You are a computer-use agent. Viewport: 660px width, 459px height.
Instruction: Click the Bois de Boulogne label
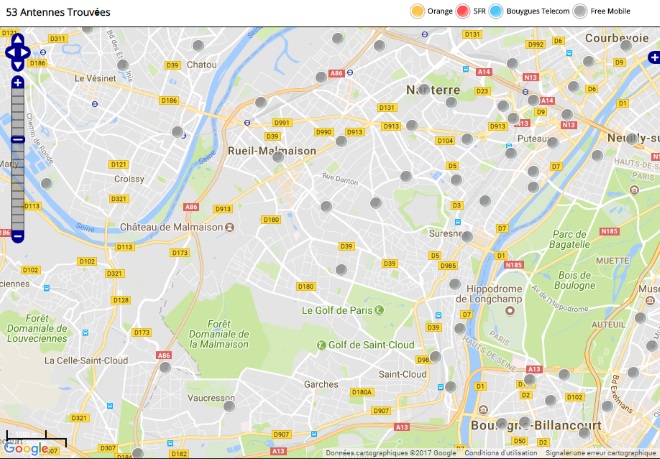[575, 280]
